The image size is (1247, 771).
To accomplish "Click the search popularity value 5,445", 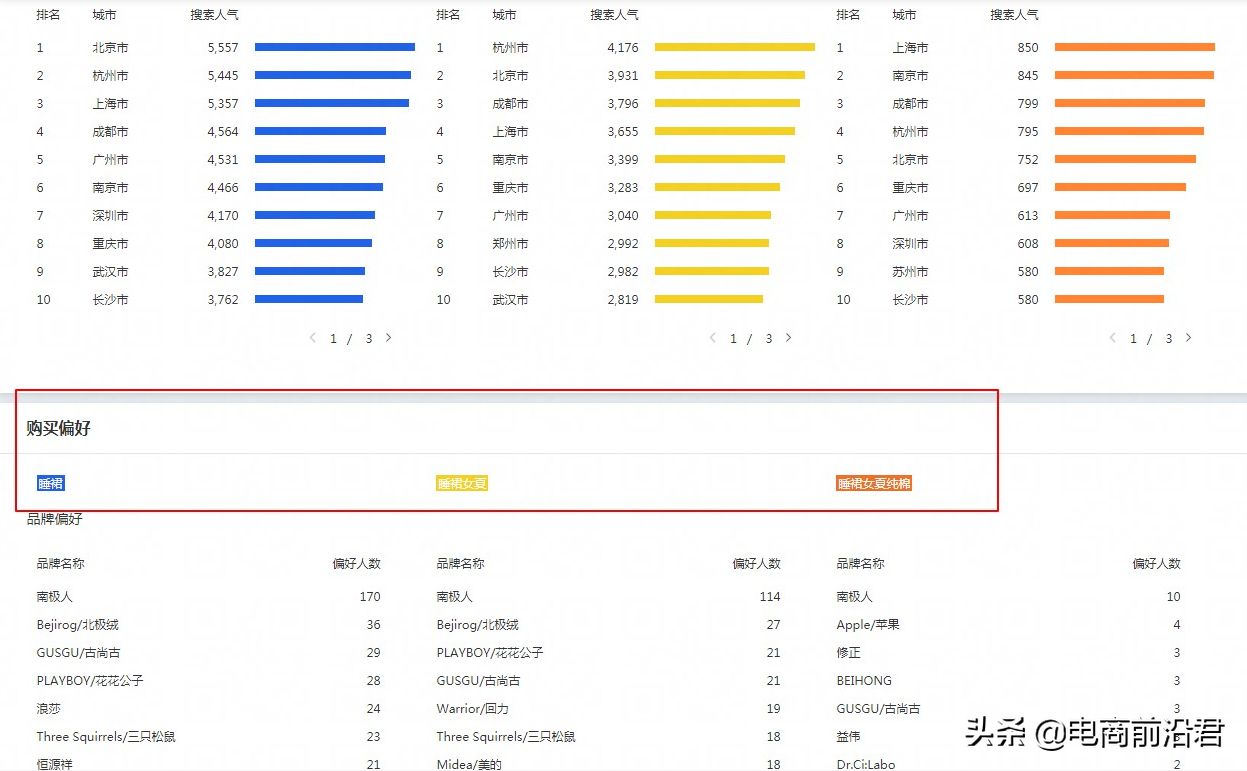I will click(223, 76).
